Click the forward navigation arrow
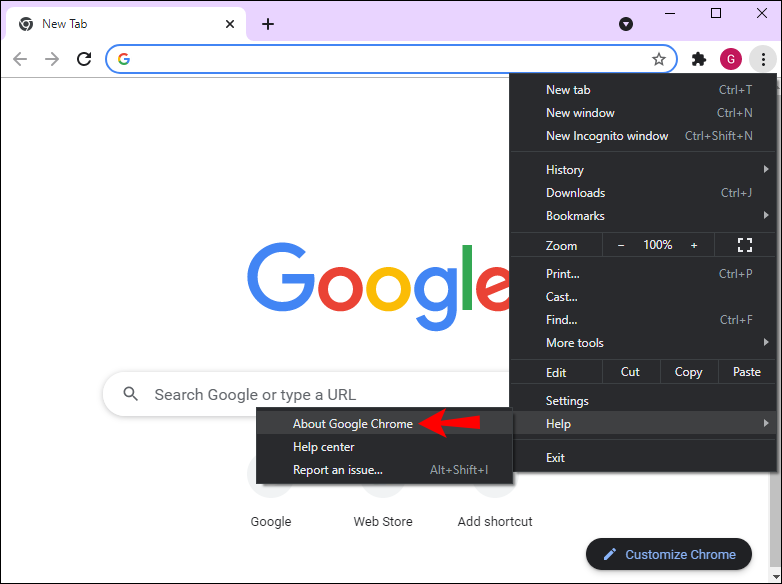This screenshot has width=782, height=584. click(x=52, y=59)
